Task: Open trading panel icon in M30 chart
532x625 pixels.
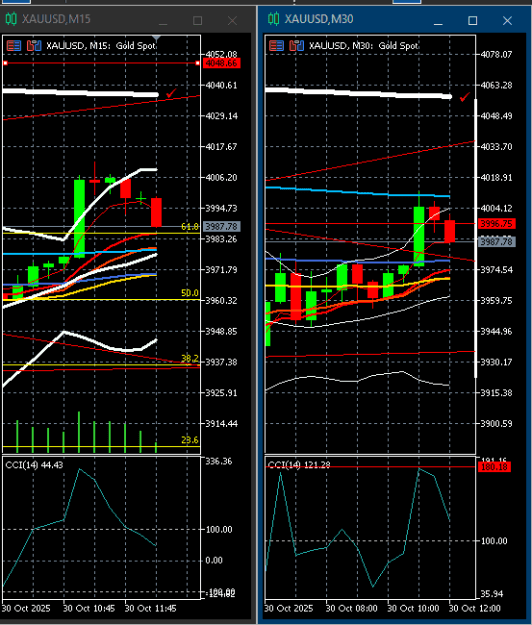Action: (x=296, y=46)
